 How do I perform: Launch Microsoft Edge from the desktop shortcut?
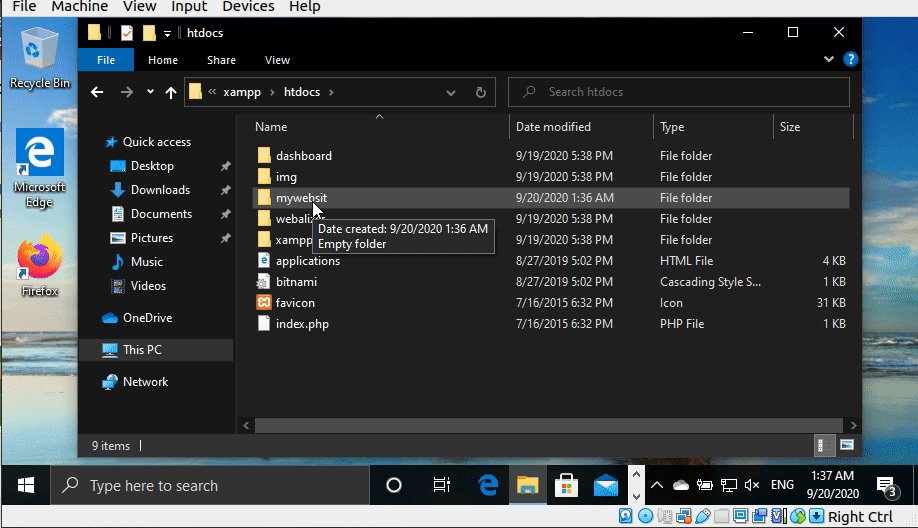(x=40, y=169)
